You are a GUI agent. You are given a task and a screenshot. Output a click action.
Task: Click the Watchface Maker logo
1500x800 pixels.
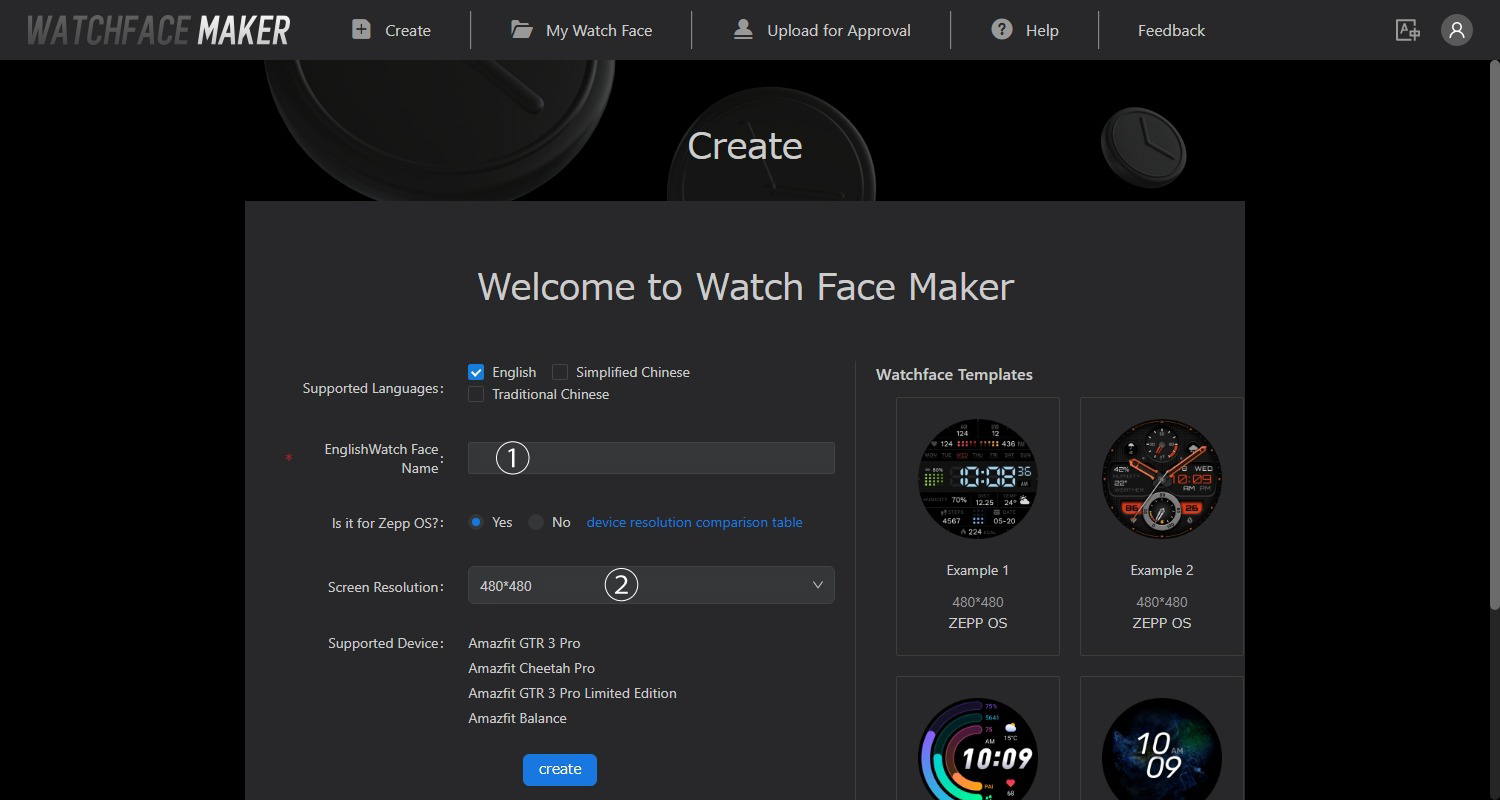click(x=158, y=30)
